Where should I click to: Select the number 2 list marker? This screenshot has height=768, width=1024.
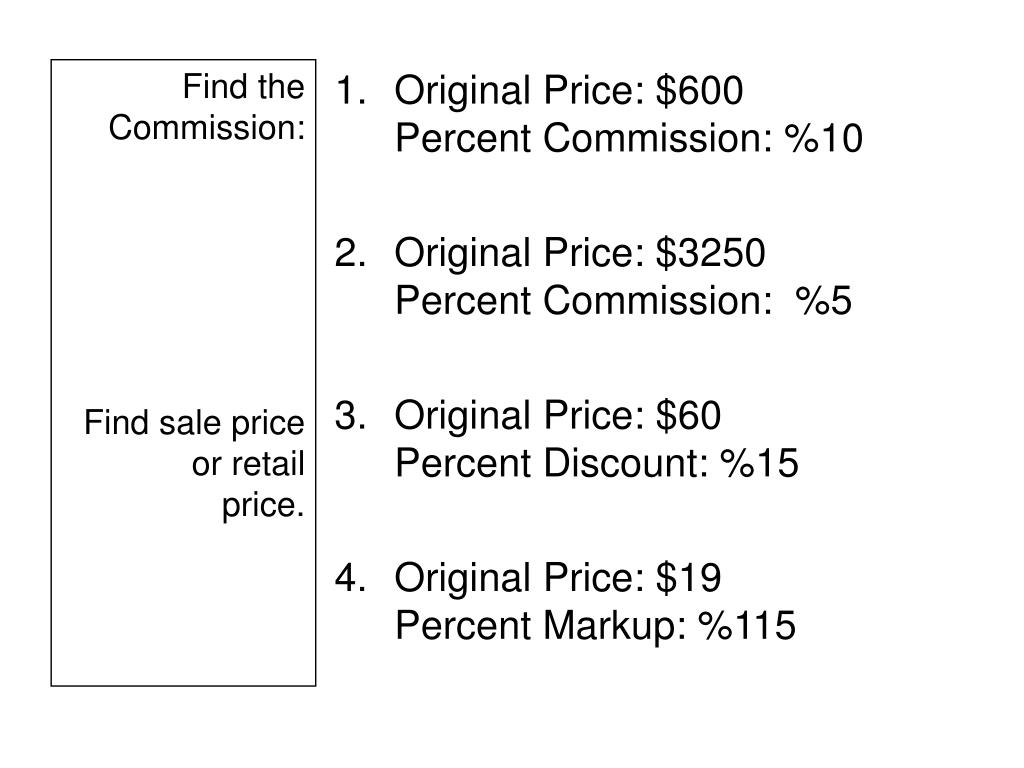(x=350, y=253)
